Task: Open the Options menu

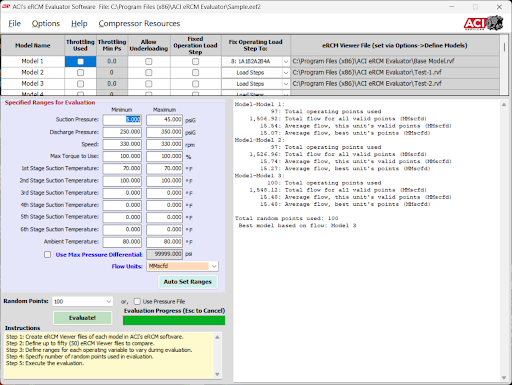Action: coord(46,23)
